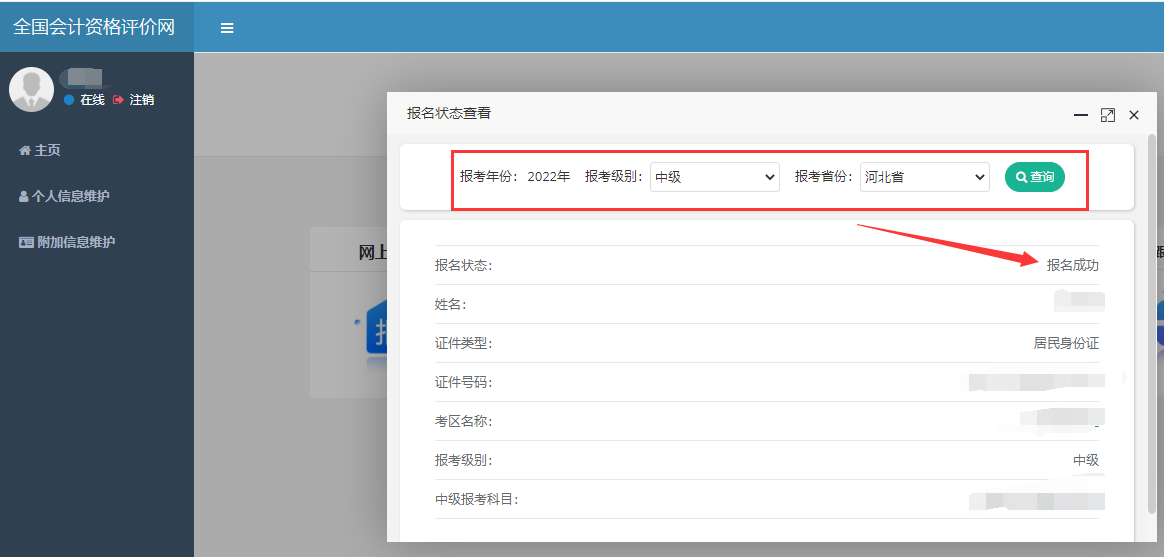
Task: Click the 报名状态查看 dialog title
Action: [x=448, y=113]
